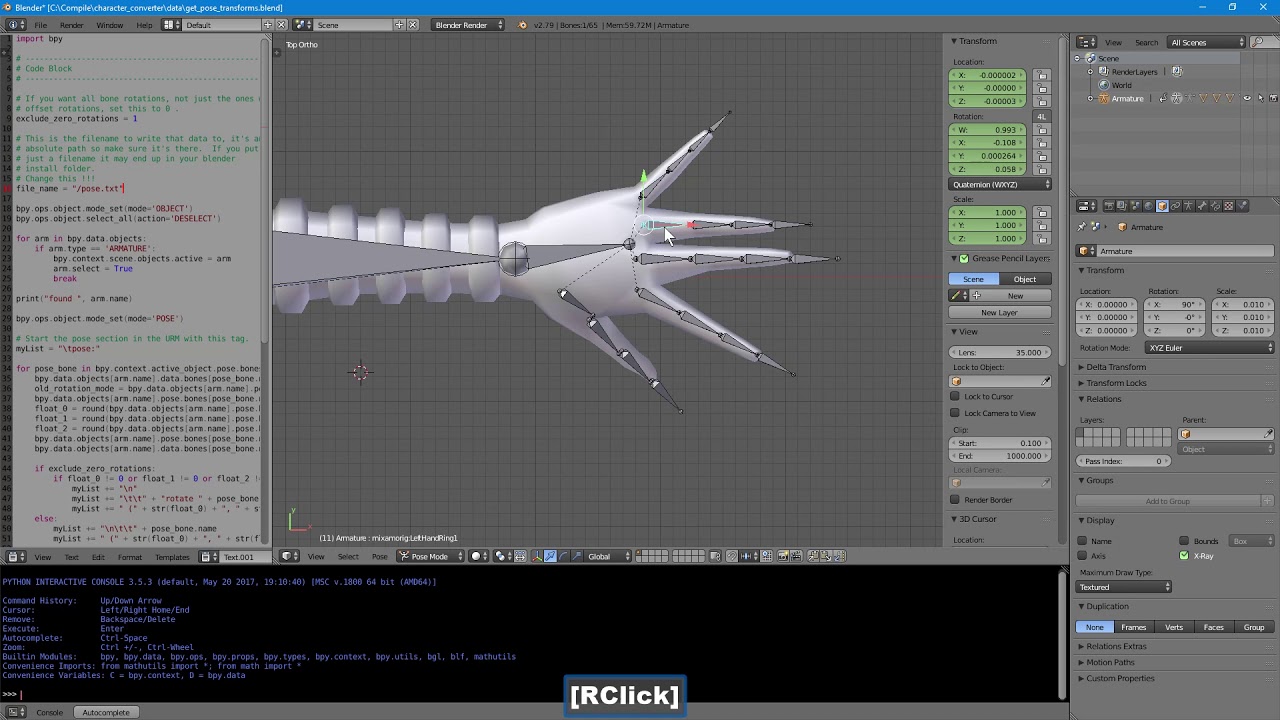Disable the X-Ray display checkbox

1184,555
